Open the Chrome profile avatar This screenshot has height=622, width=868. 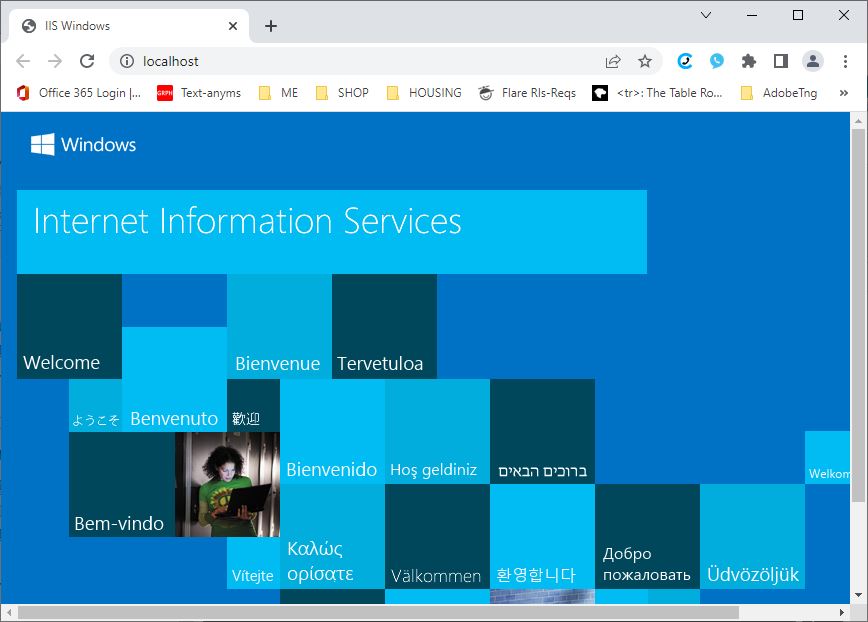(x=813, y=60)
